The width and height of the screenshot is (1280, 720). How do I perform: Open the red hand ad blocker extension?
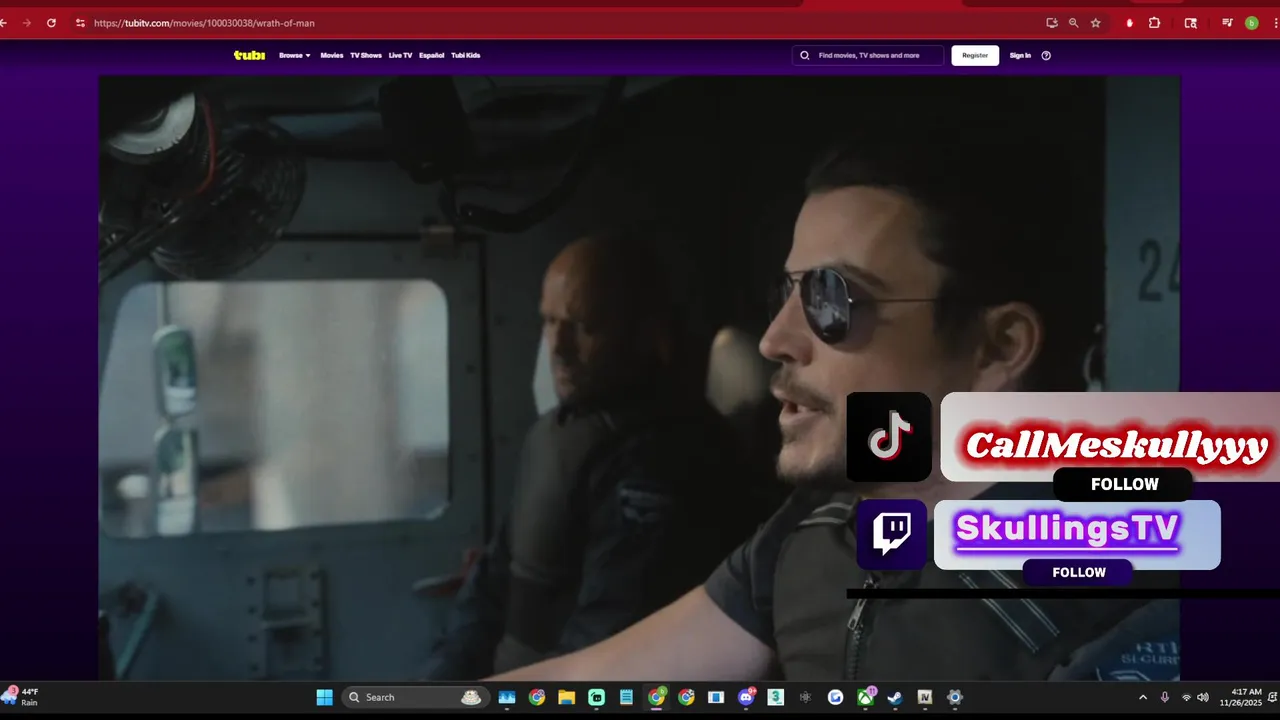coord(1130,23)
